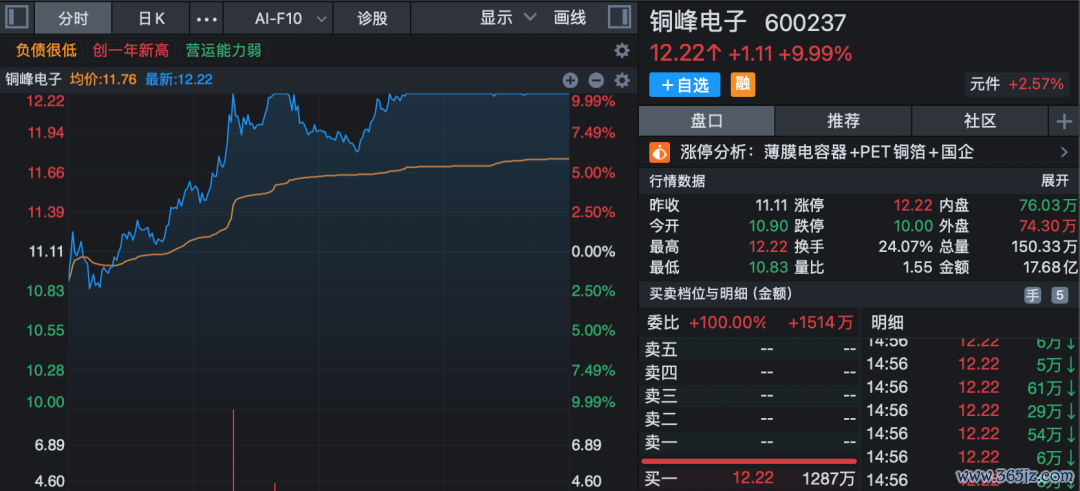Open tag settings gear beside 营运能力弱

pos(621,50)
